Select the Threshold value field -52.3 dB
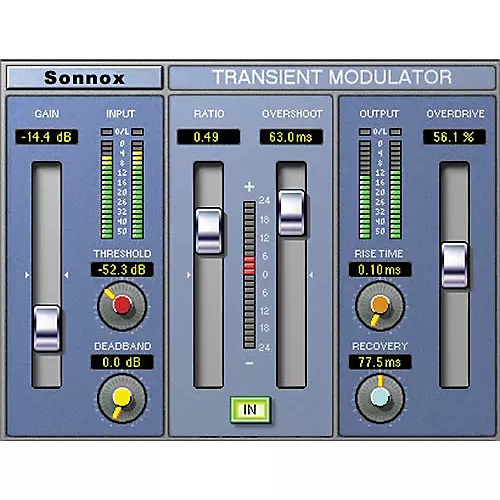Viewport: 500px width, 500px height. point(122,269)
